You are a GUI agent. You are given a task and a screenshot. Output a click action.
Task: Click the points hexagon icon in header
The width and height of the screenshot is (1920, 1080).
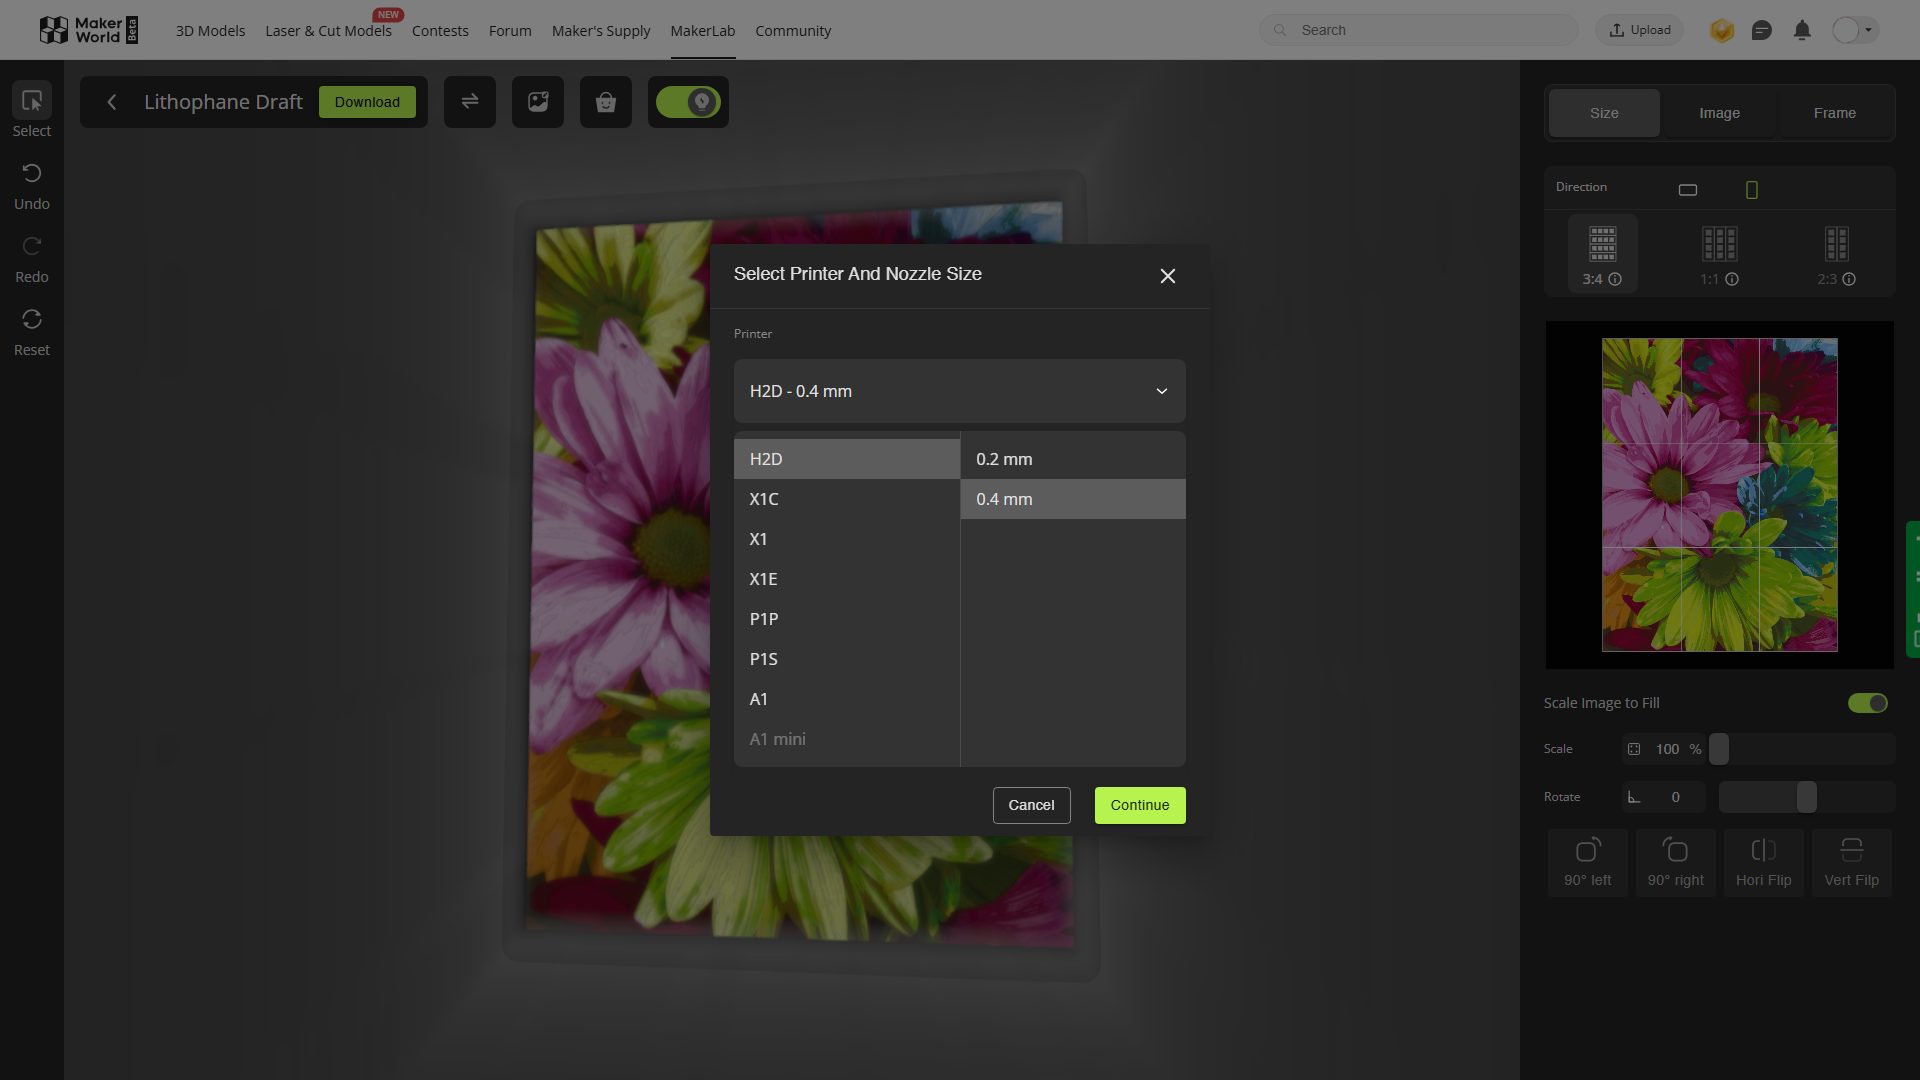click(x=1722, y=30)
